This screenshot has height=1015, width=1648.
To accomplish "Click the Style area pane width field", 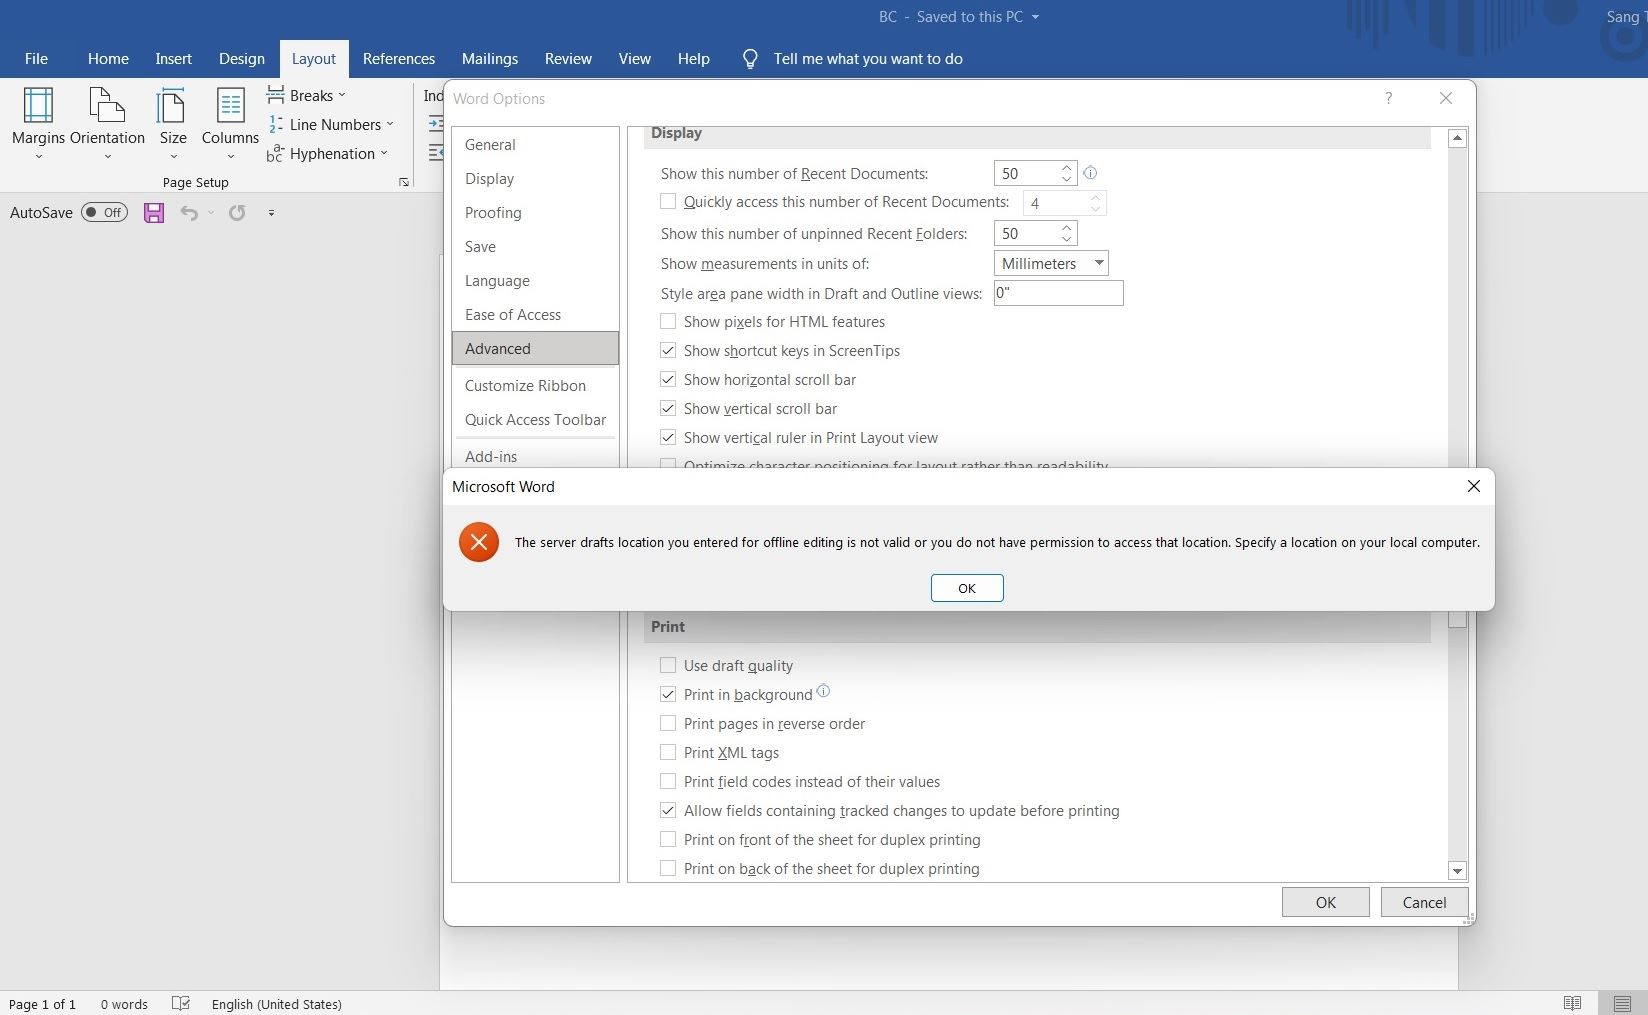I will (x=1057, y=293).
